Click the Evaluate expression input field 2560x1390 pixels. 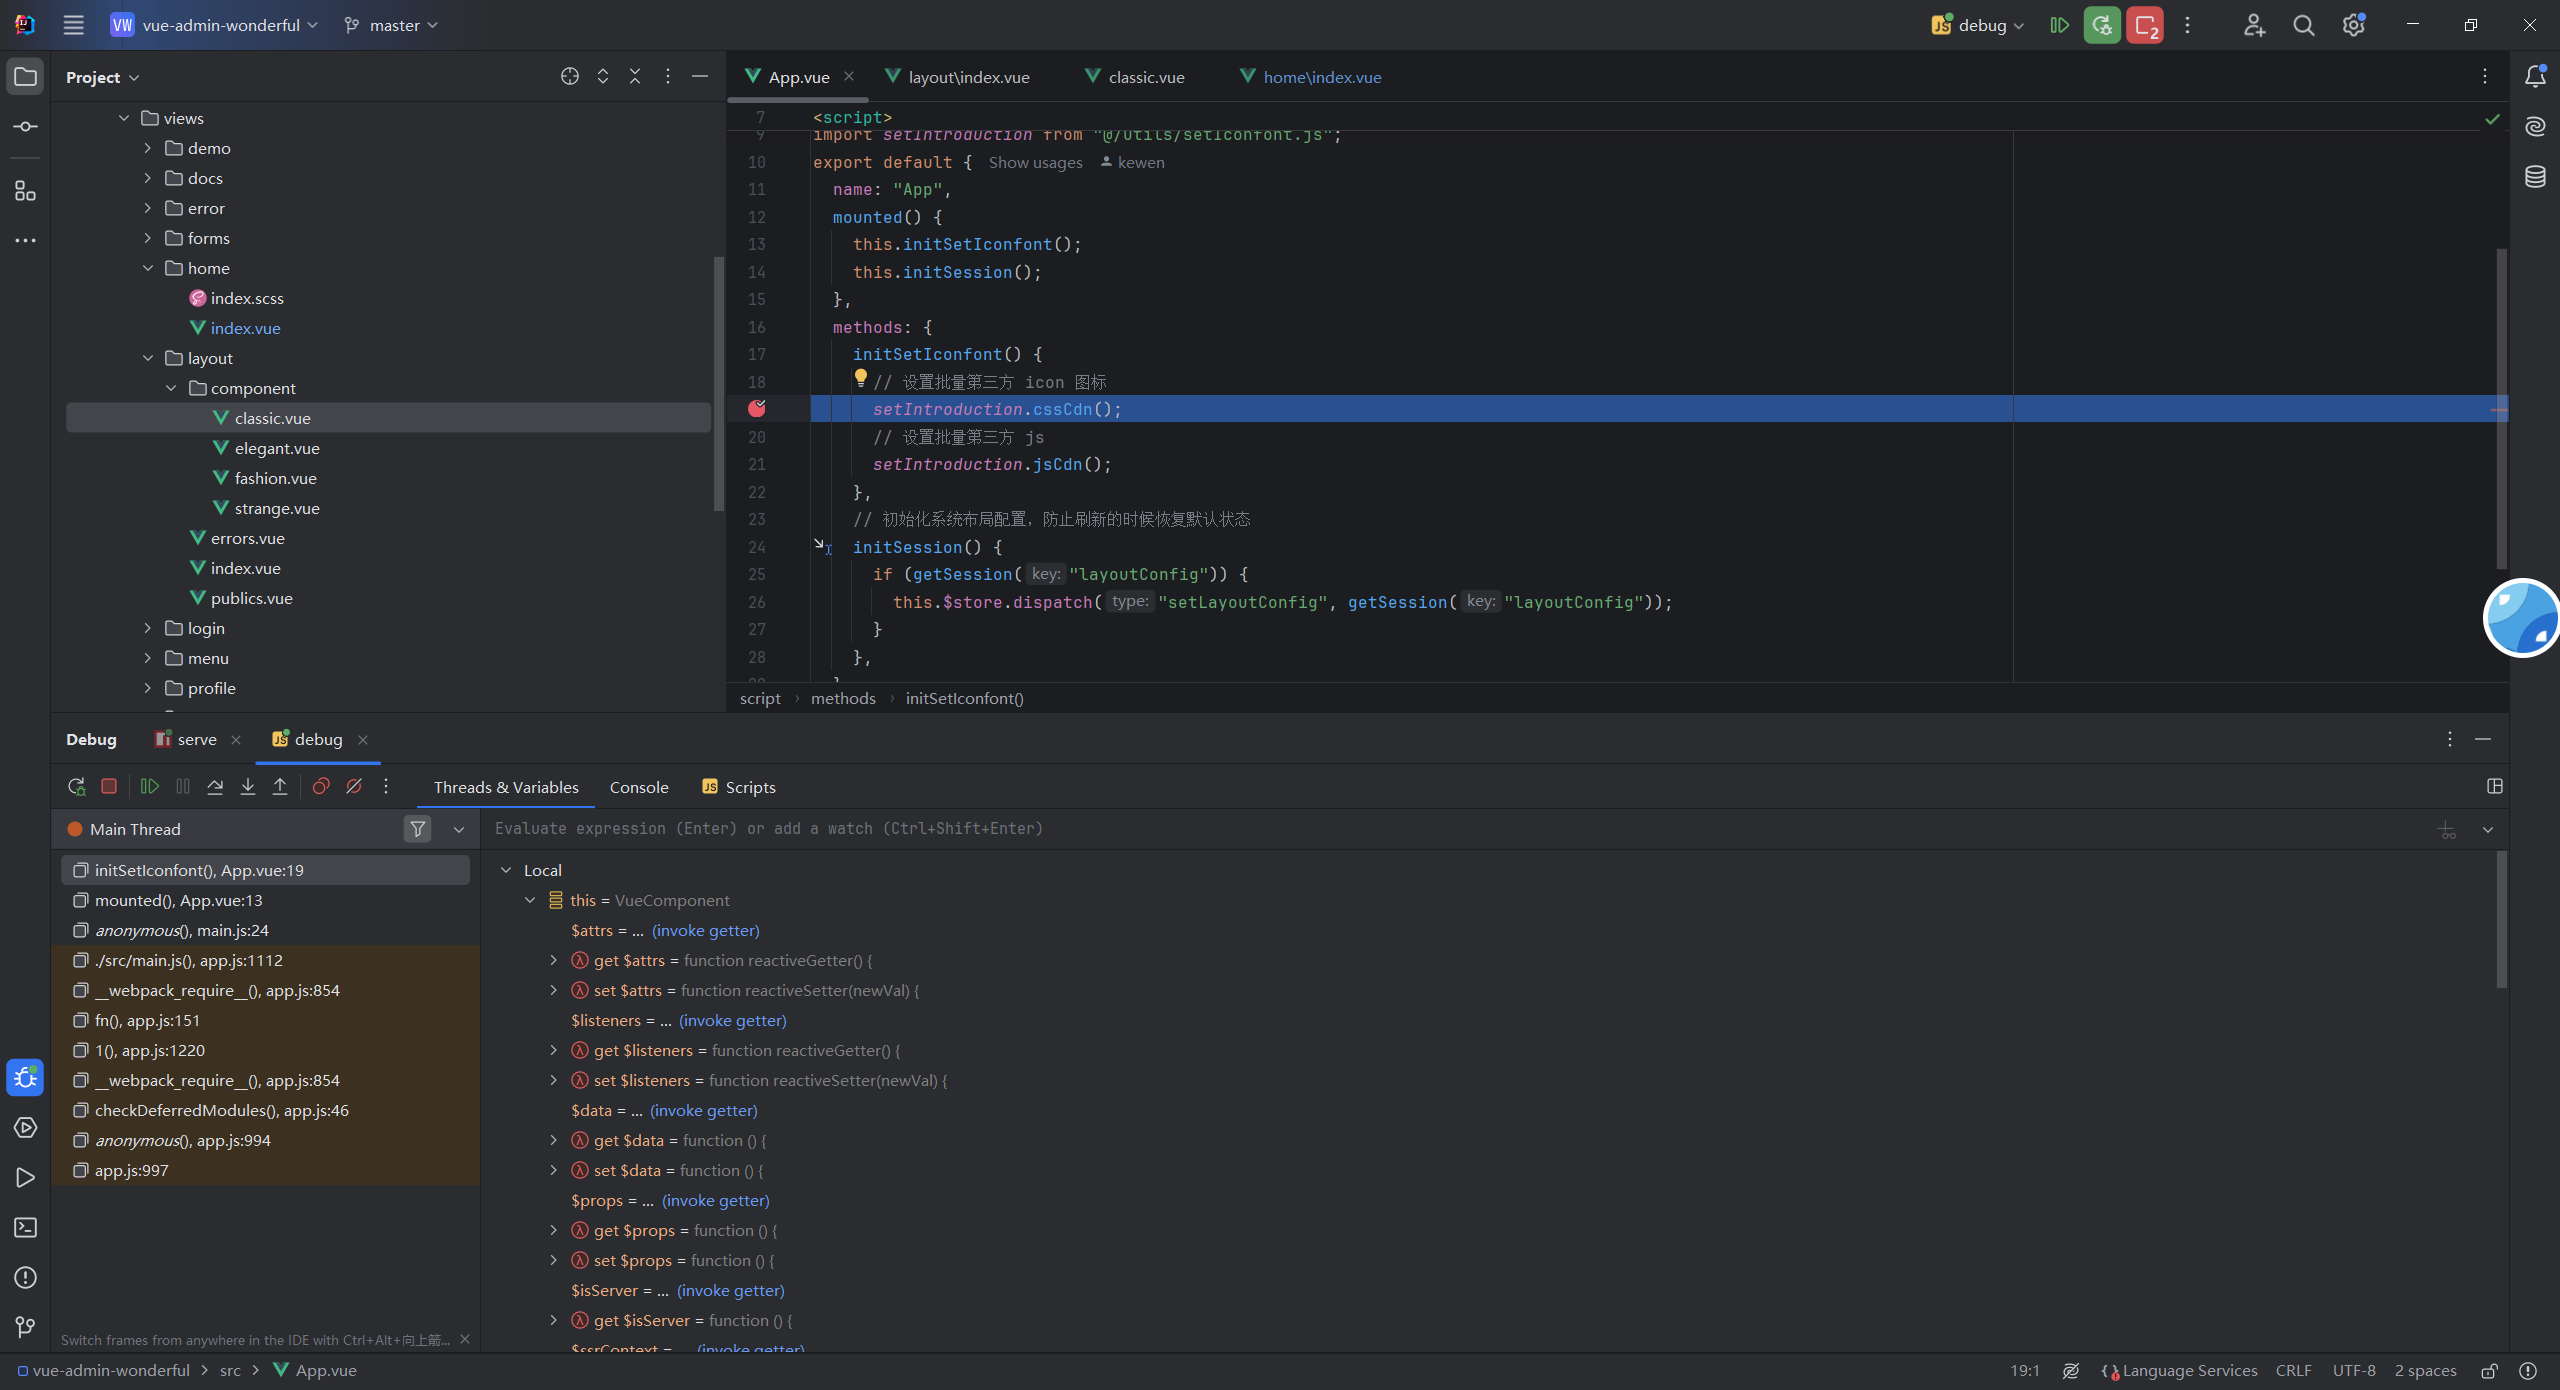pos(1455,829)
